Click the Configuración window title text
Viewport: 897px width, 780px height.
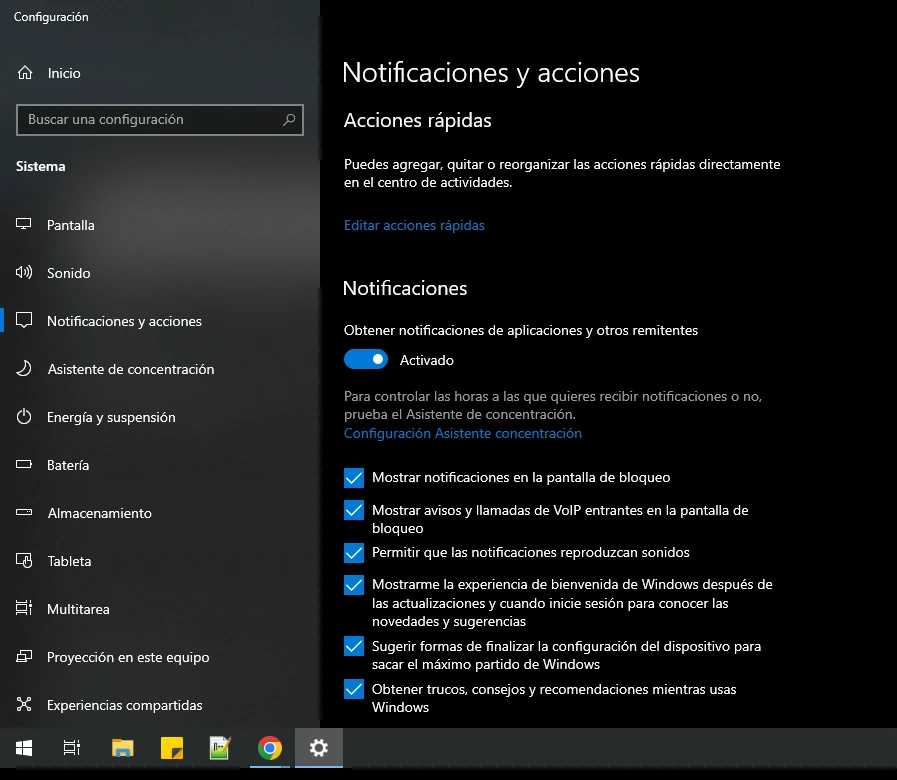point(51,17)
